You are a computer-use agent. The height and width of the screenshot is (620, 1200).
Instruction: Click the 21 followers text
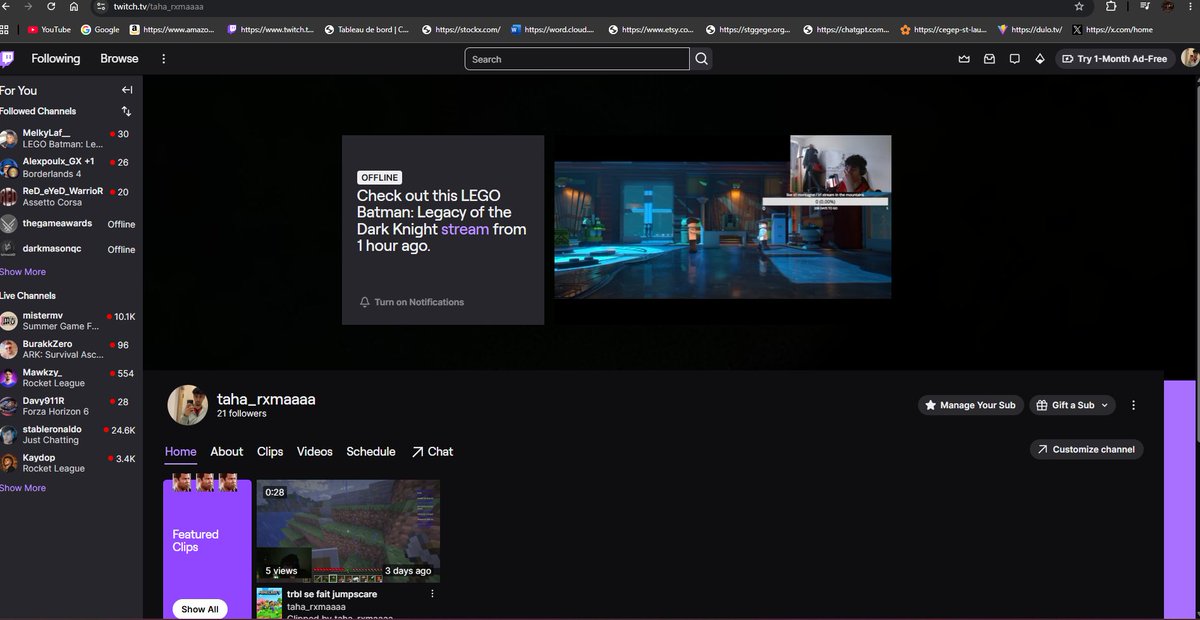pyautogui.click(x=242, y=413)
